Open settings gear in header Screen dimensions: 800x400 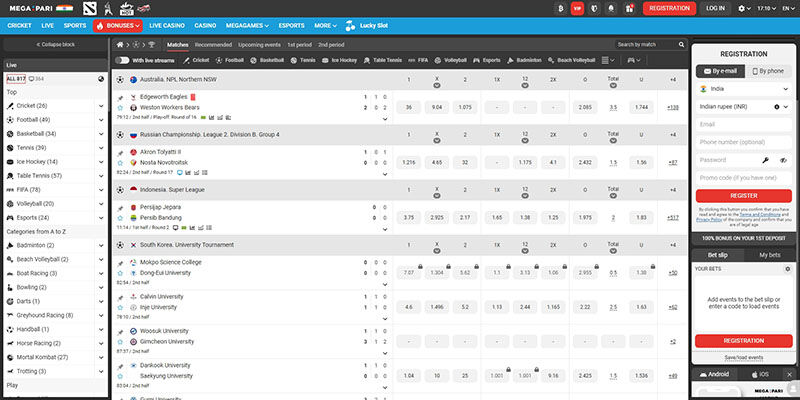[744, 9]
